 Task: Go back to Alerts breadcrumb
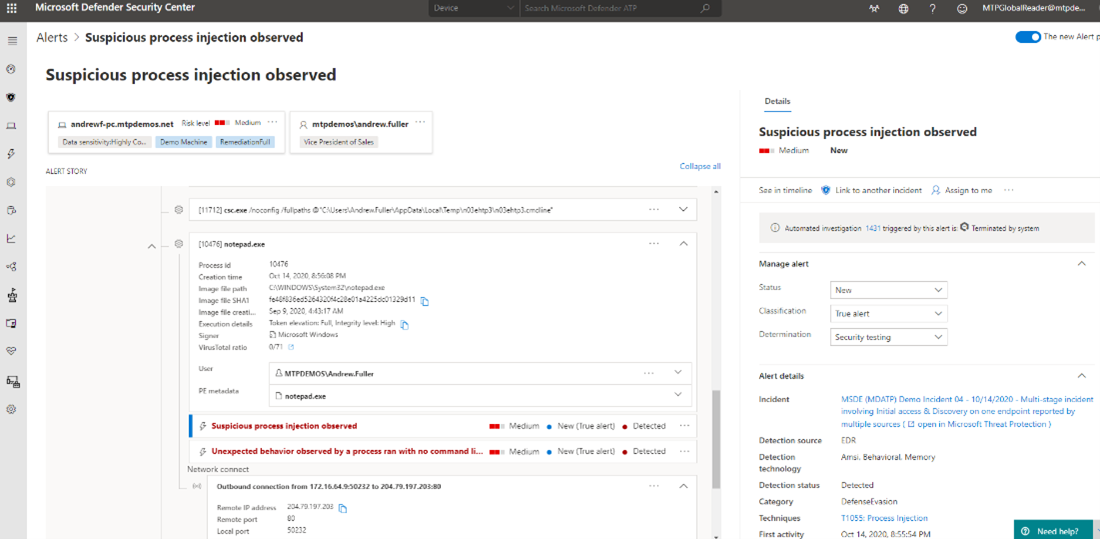[x=52, y=37]
